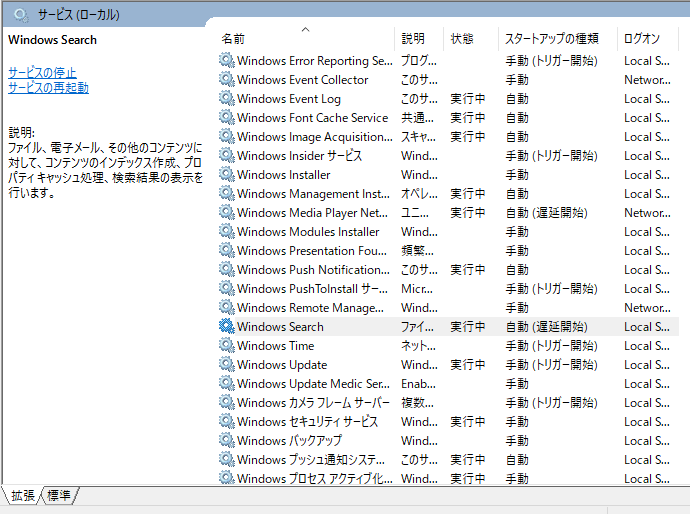The image size is (690, 514).
Task: Click gear icon beside Windows Insider サービス
Action: coord(227,155)
